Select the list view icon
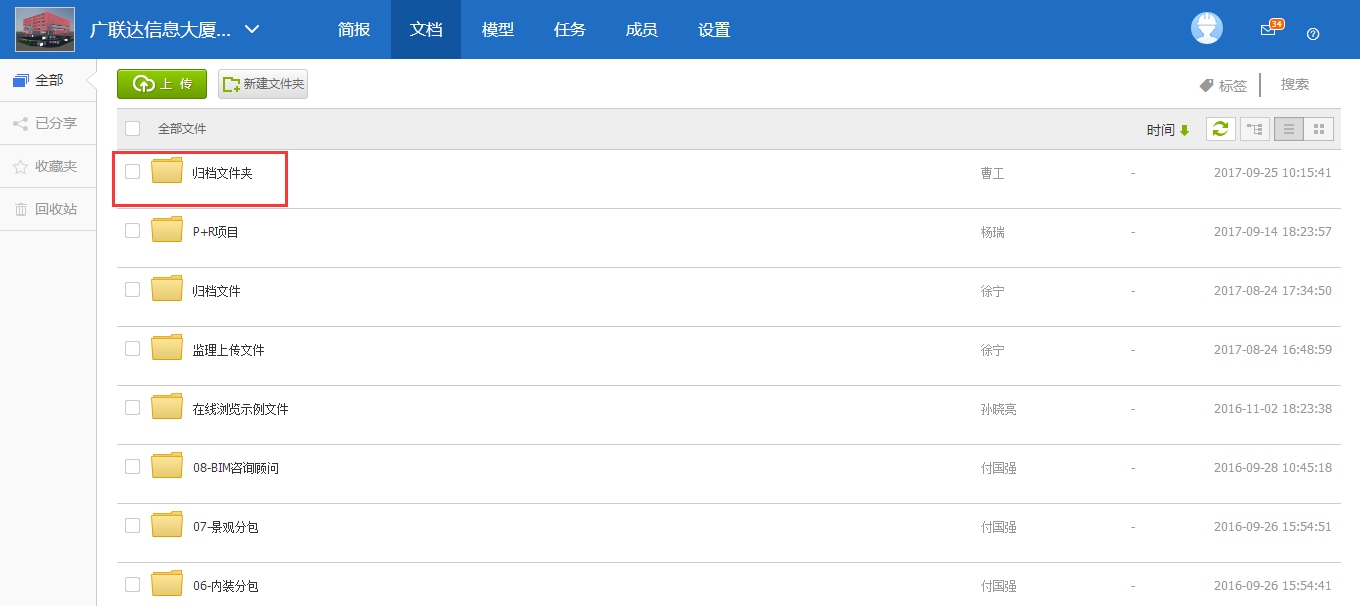This screenshot has height=606, width=1360. point(1288,128)
